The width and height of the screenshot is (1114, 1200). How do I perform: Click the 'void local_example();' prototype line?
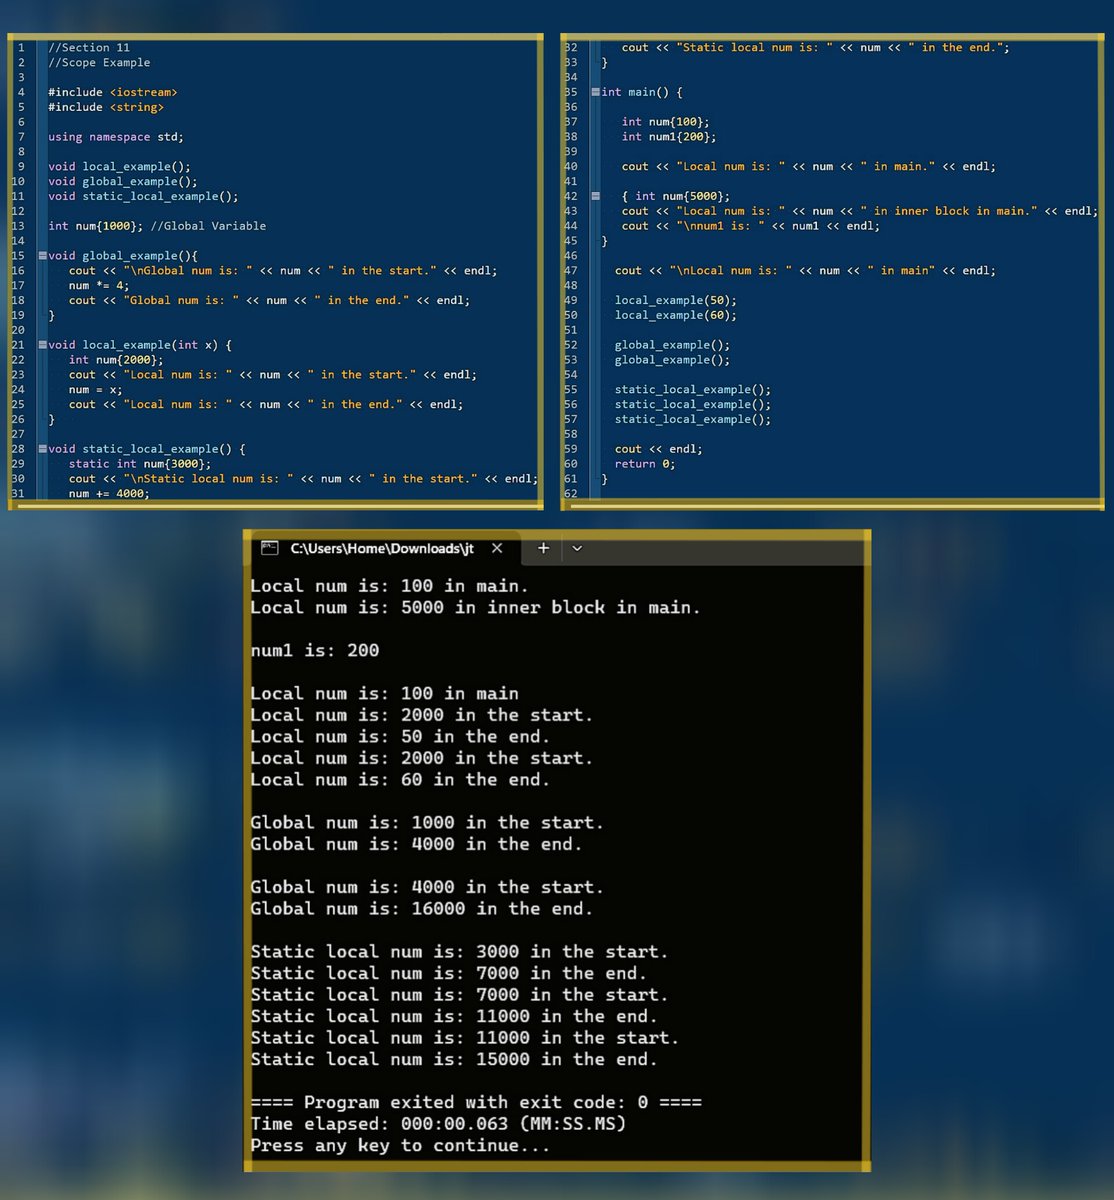(119, 167)
